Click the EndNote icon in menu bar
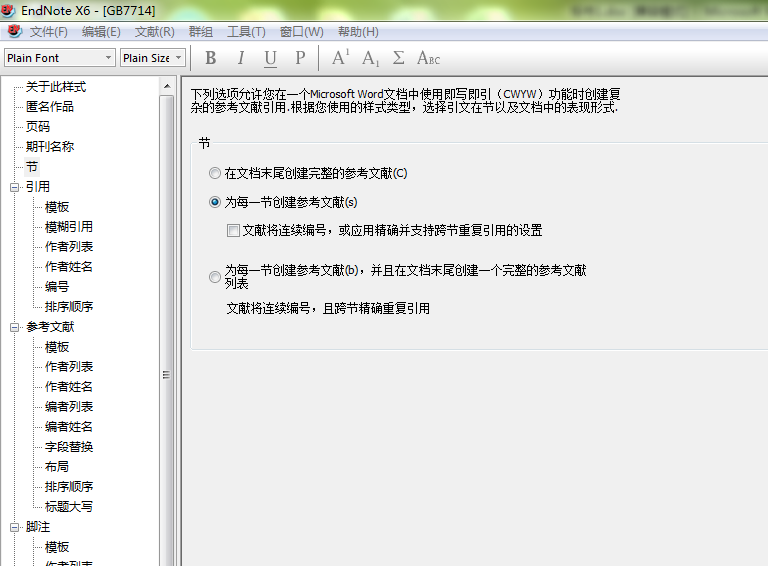 point(15,31)
